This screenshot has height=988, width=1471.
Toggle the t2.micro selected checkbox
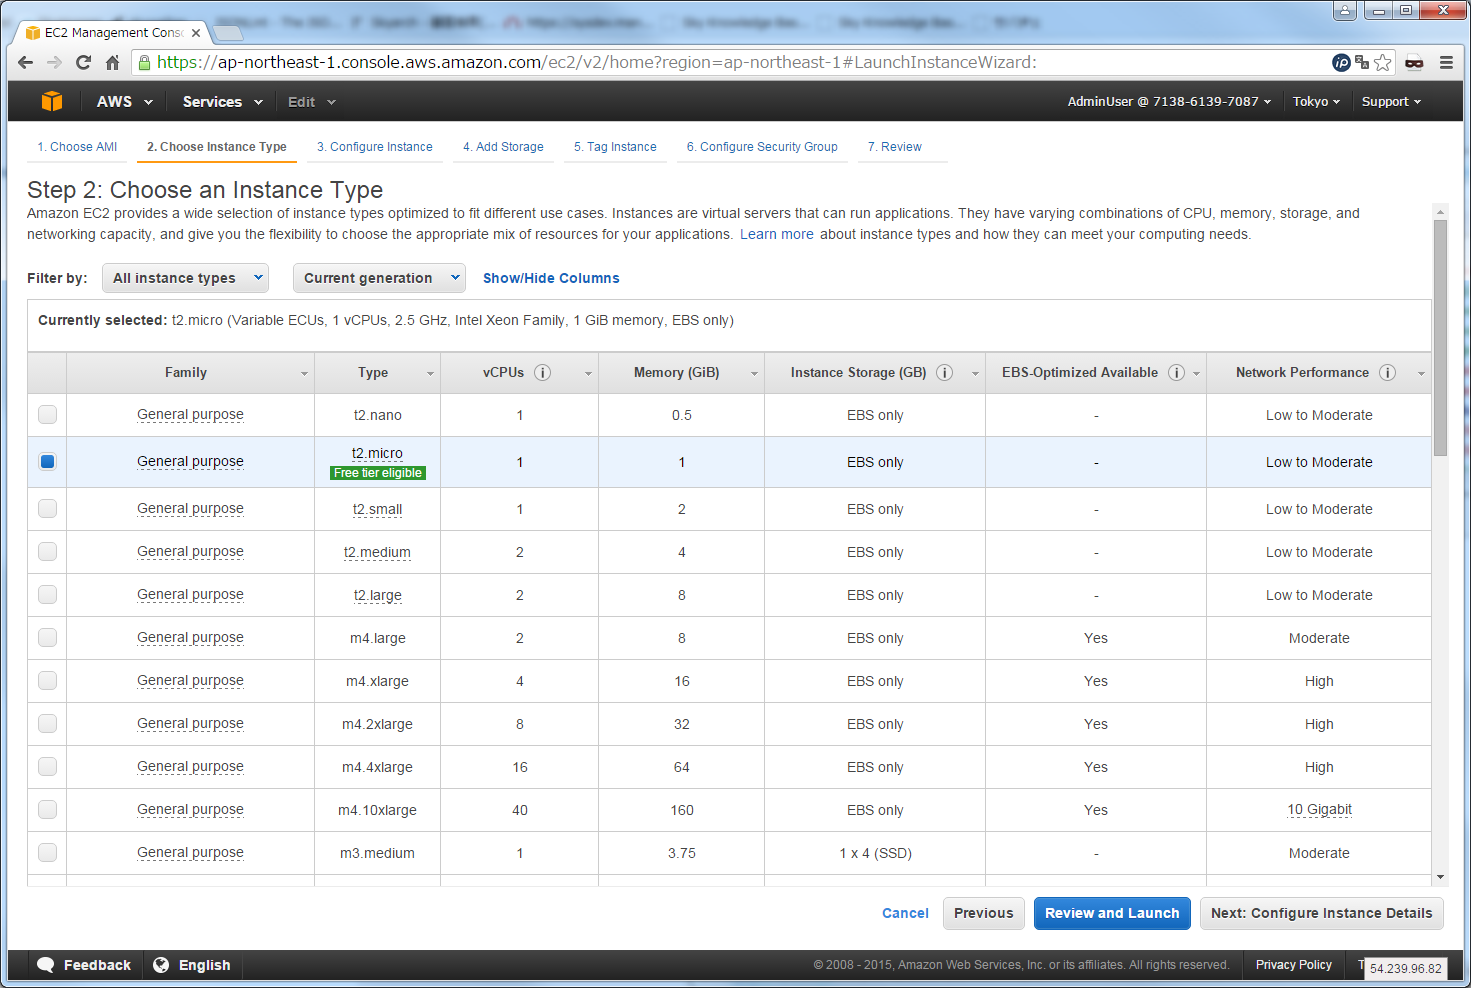(x=47, y=461)
